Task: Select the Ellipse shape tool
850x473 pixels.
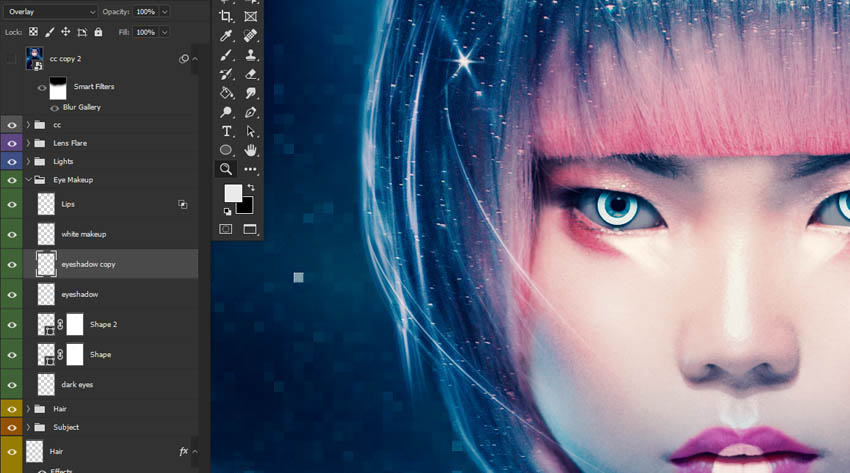Action: [x=226, y=150]
